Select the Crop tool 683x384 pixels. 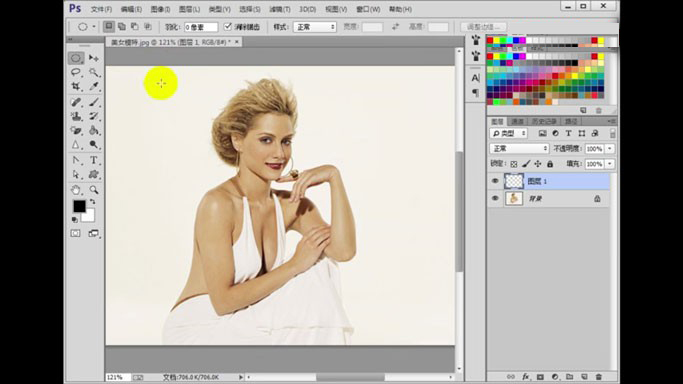76,86
